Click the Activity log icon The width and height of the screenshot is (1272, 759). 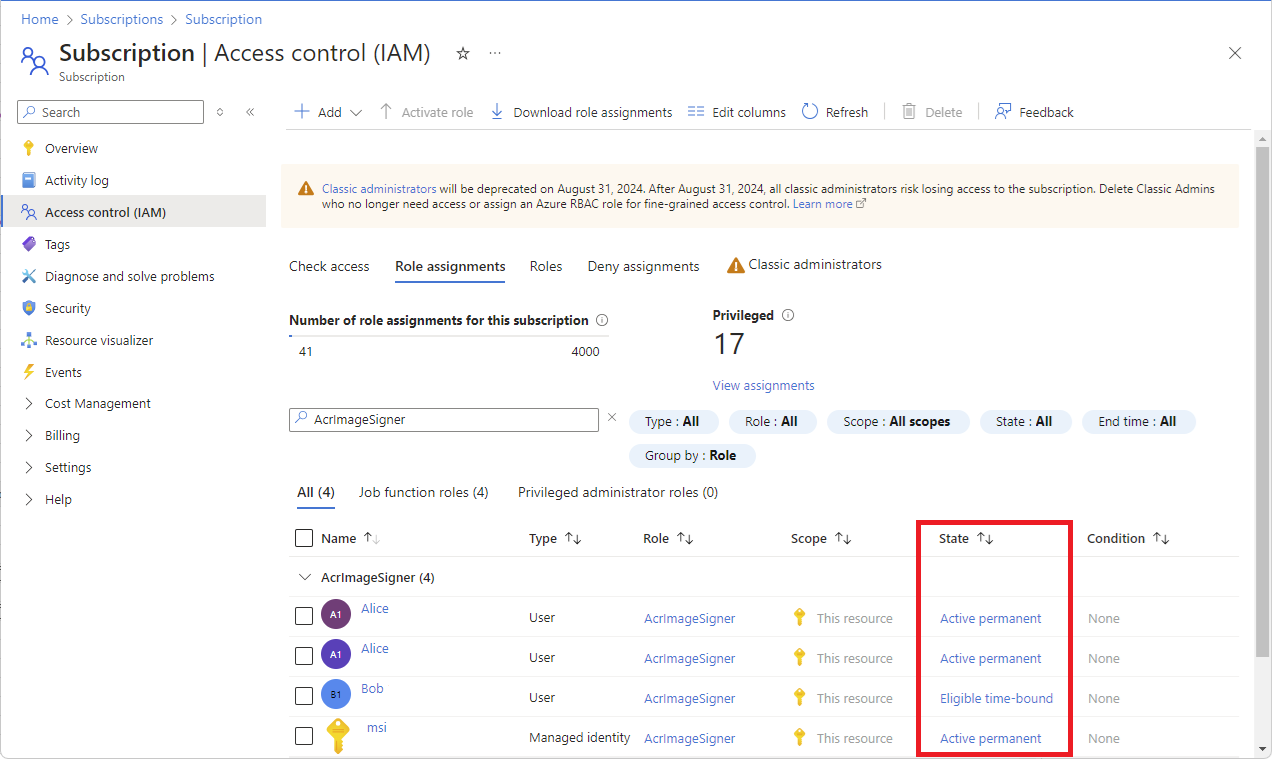(29, 180)
